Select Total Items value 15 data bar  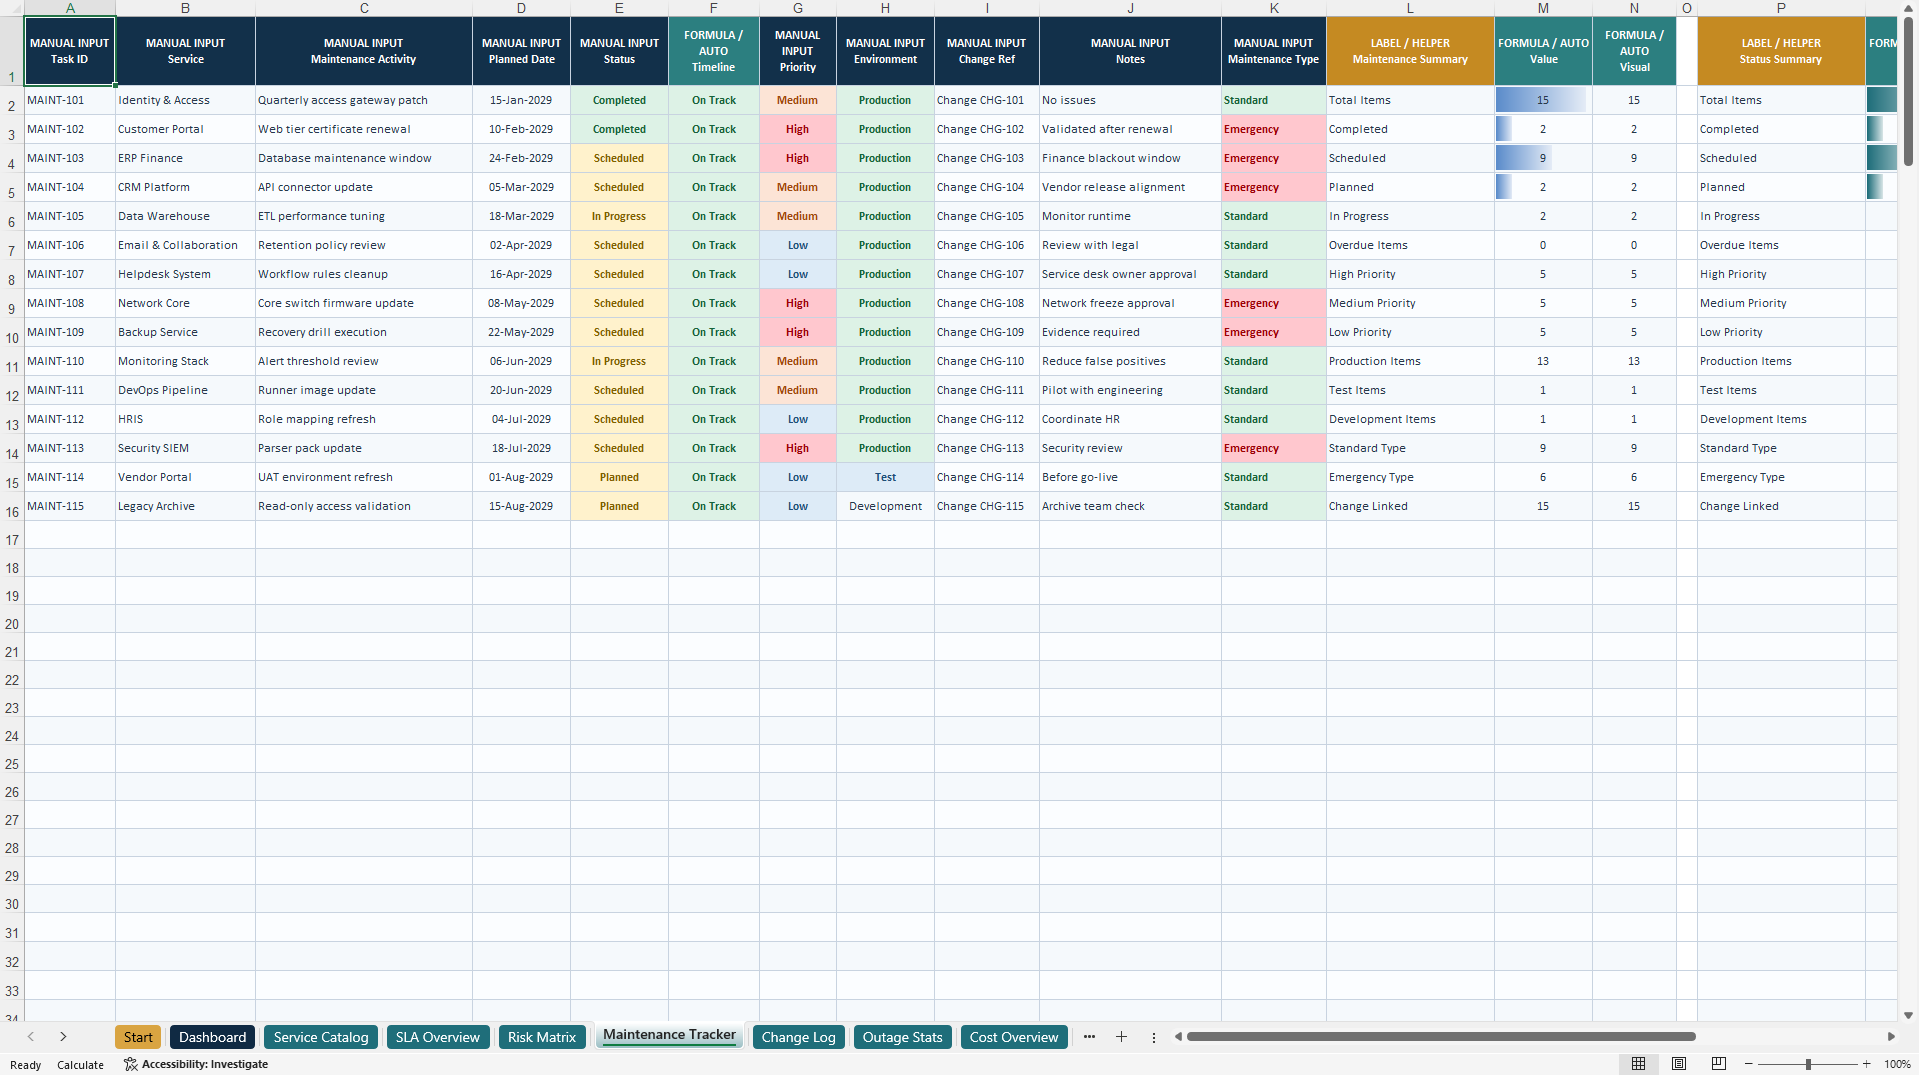1543,100
